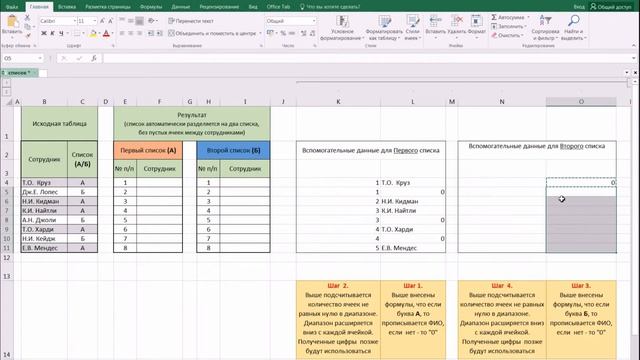Open the font color dropdown arrow
The height and width of the screenshot is (360, 640).
pos(113,33)
